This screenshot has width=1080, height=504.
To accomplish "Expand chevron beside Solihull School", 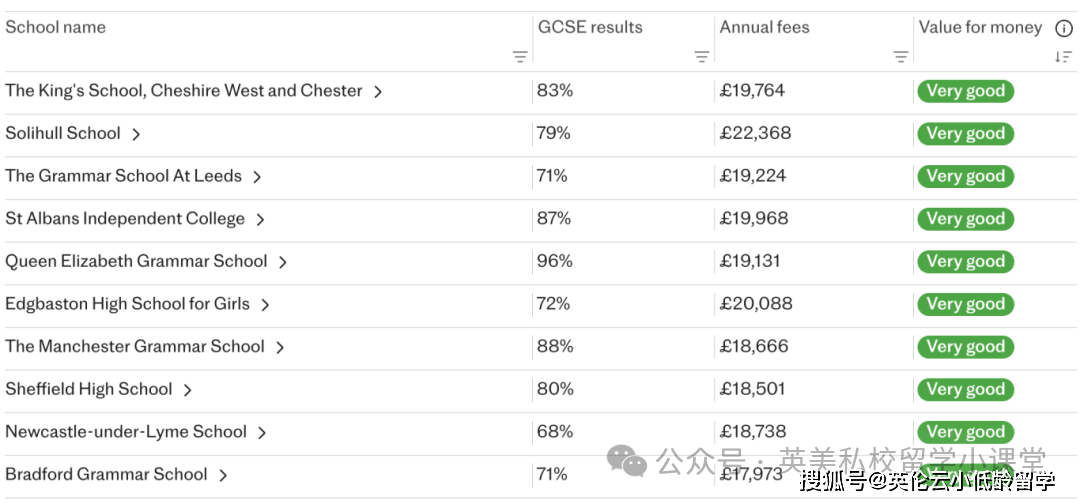I will (x=136, y=134).
